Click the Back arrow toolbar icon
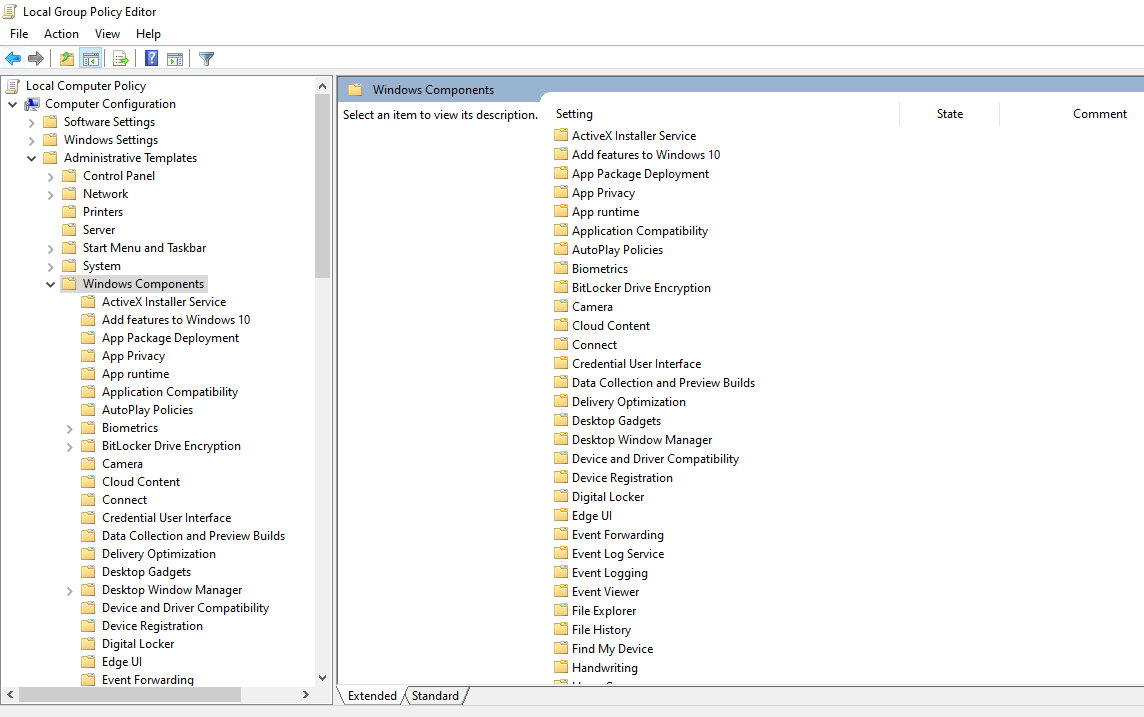 coord(13,58)
